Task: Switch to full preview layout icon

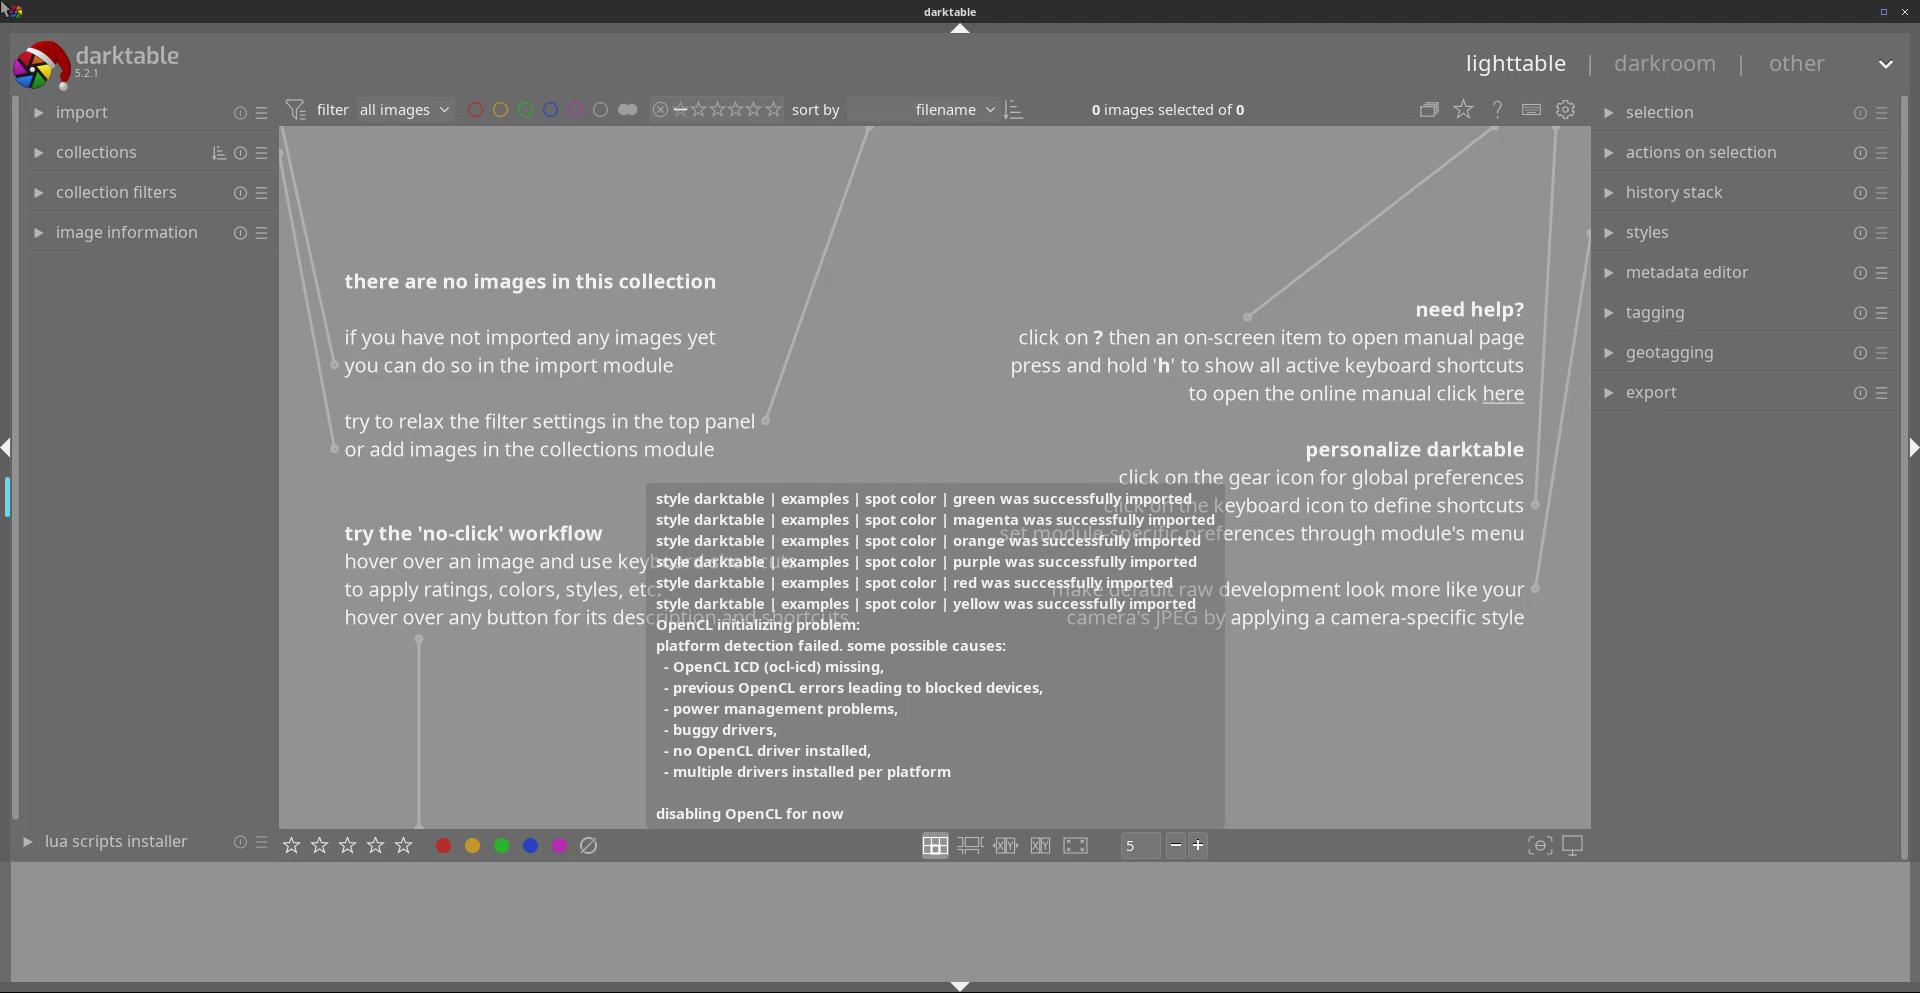Action: (1075, 846)
